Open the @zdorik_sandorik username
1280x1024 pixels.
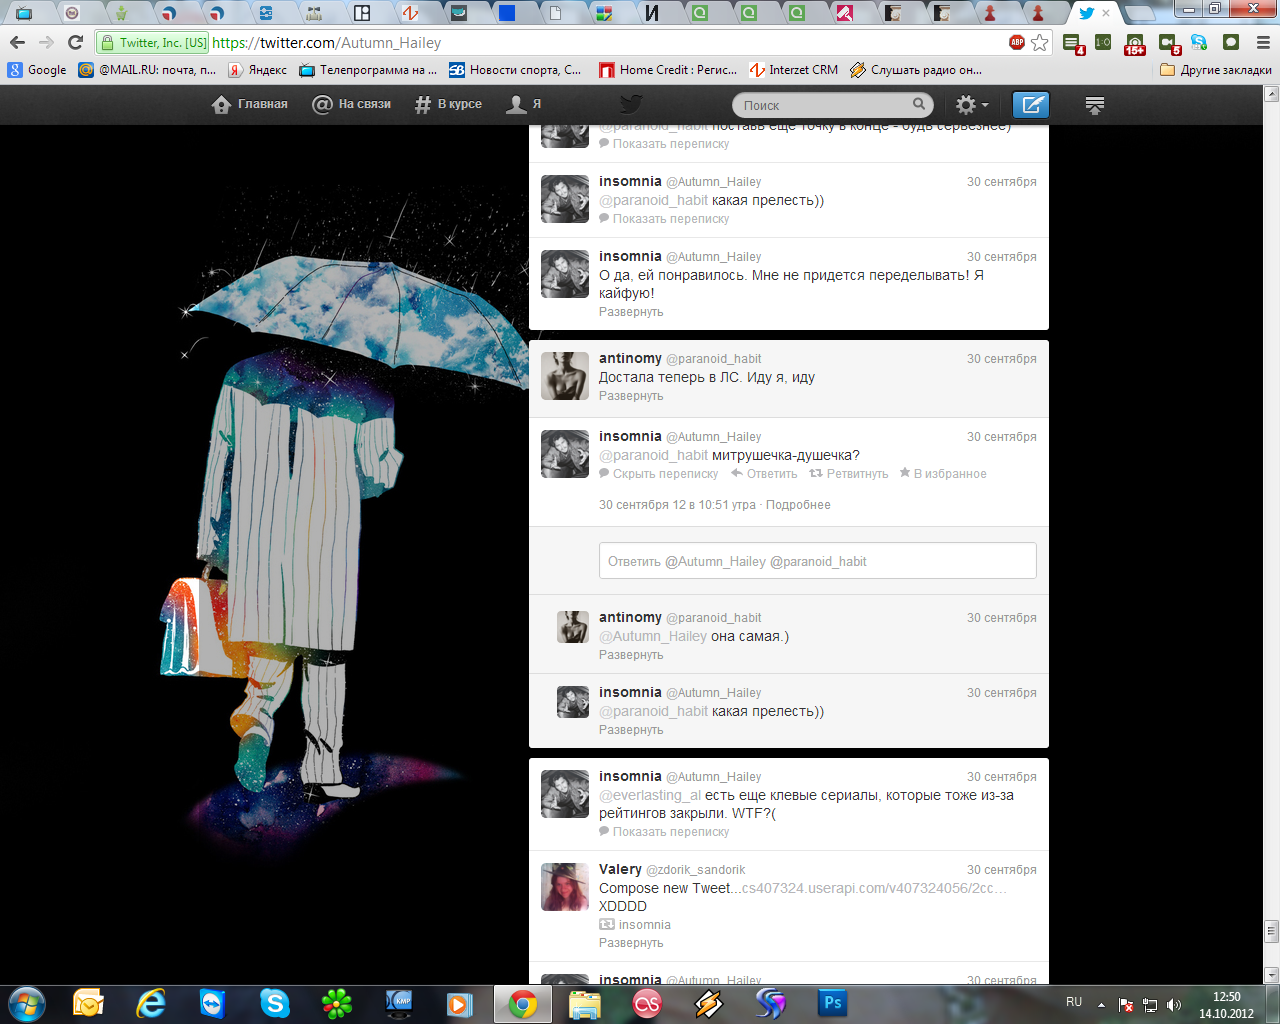tap(695, 870)
